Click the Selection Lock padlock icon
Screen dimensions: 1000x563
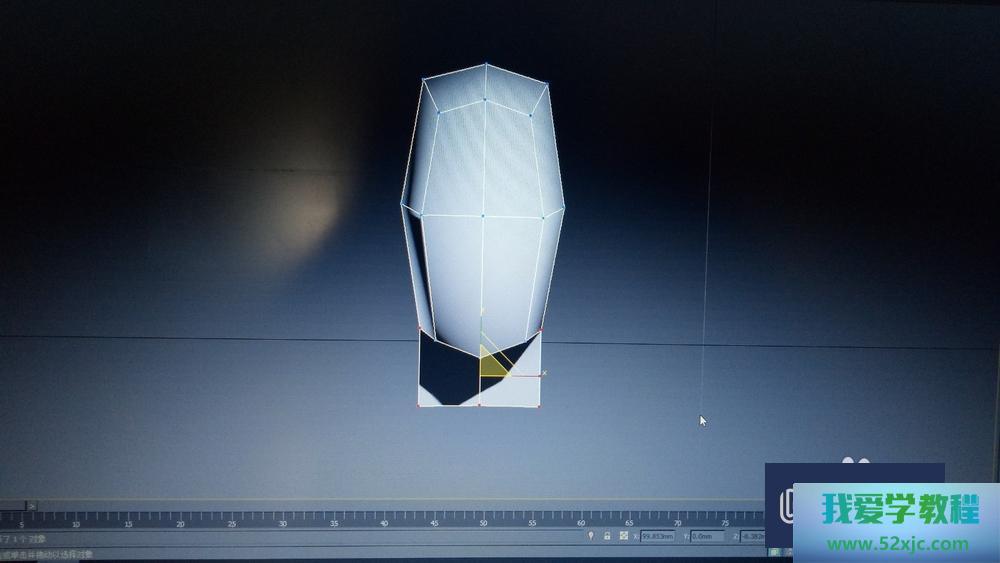[x=607, y=536]
